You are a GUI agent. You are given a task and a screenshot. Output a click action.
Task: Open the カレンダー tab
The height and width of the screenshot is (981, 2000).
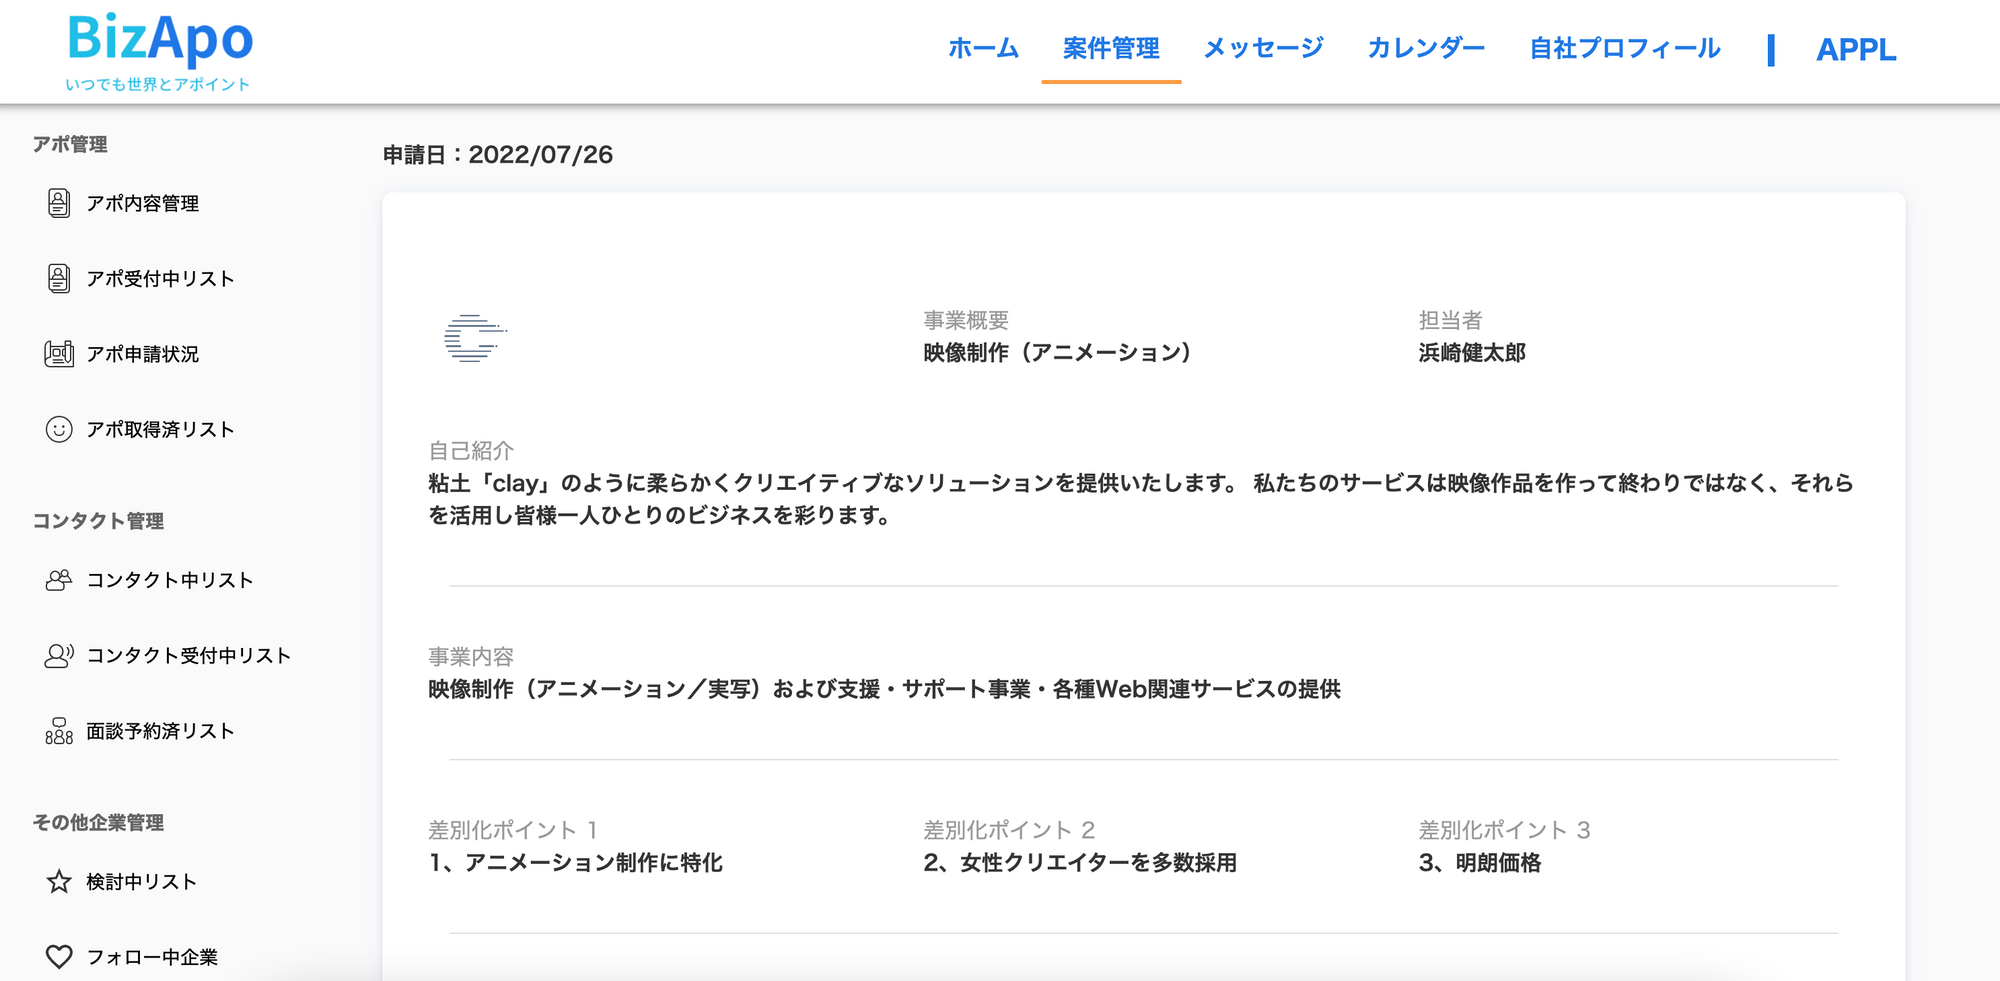pos(1426,48)
